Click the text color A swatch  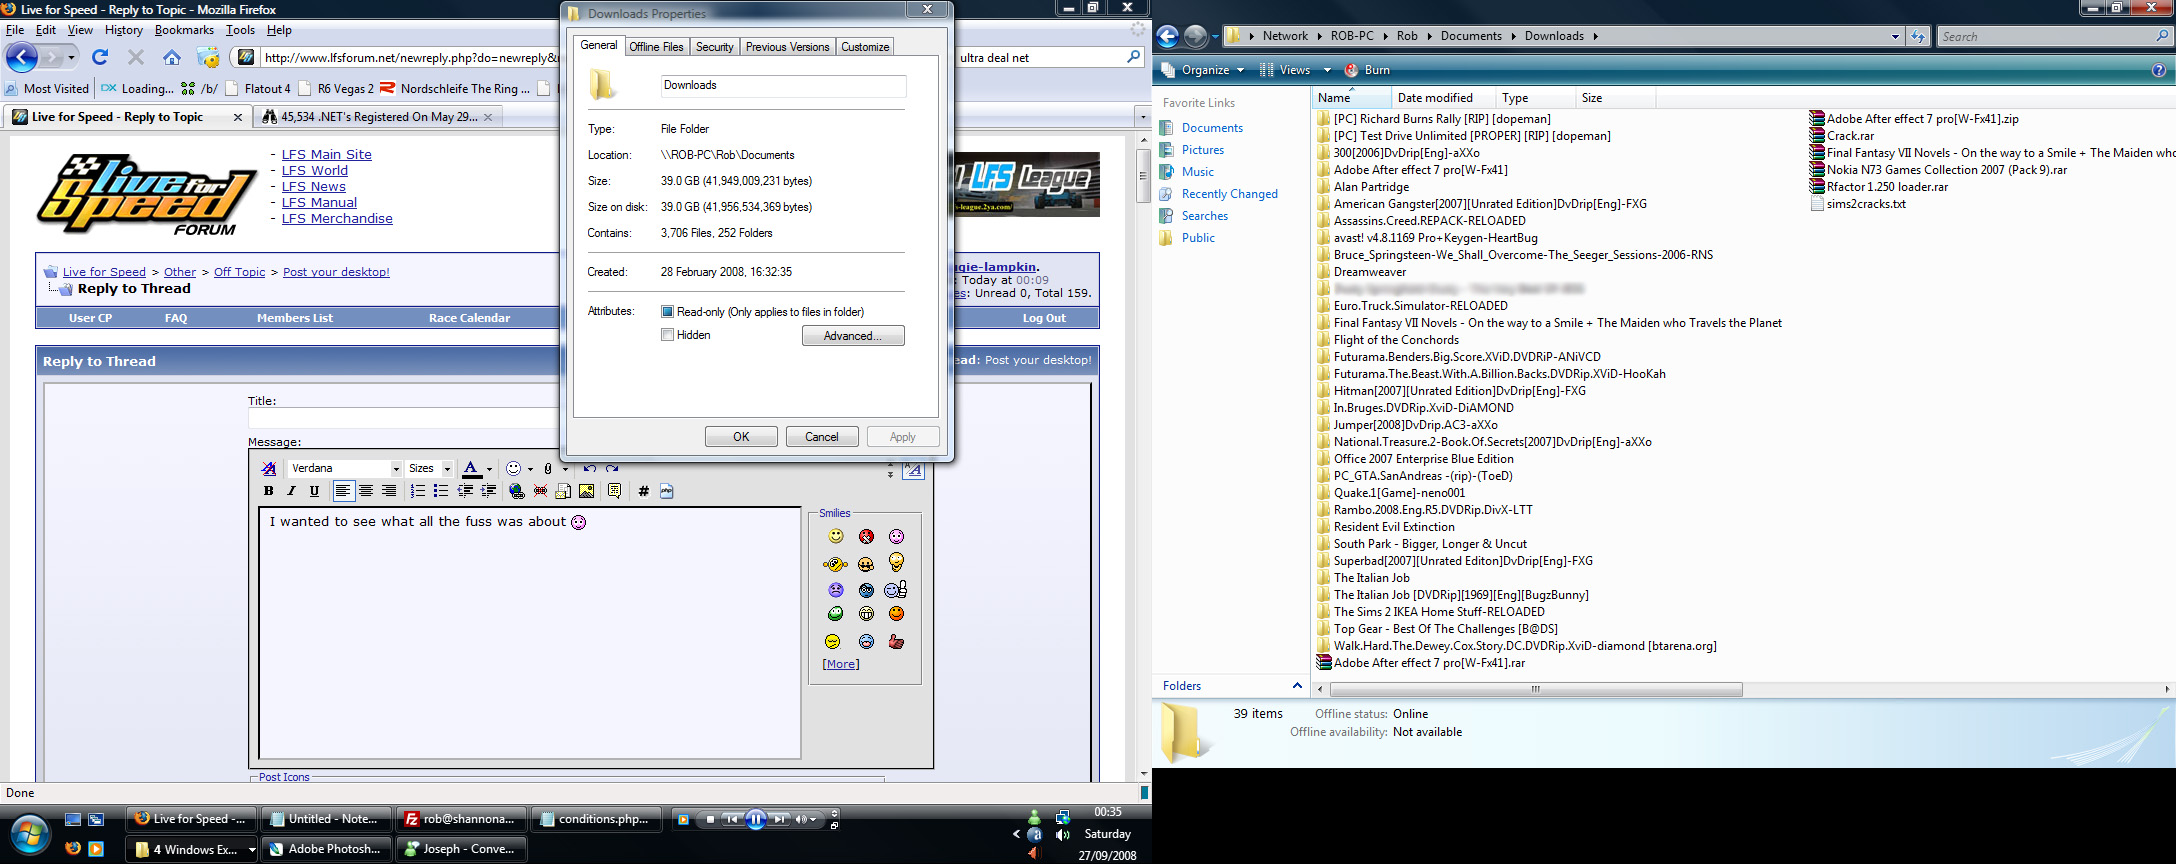point(471,469)
